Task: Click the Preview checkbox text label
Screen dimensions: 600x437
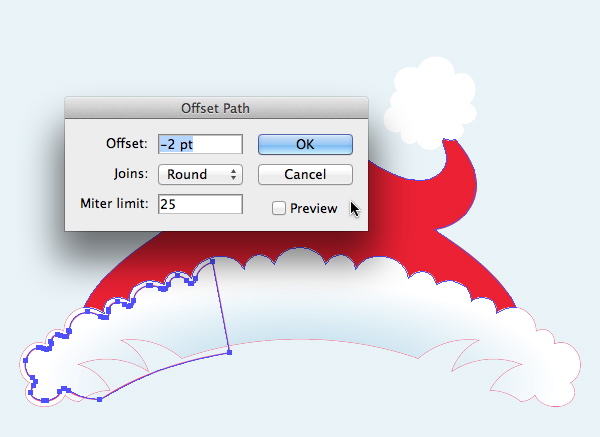Action: point(313,209)
